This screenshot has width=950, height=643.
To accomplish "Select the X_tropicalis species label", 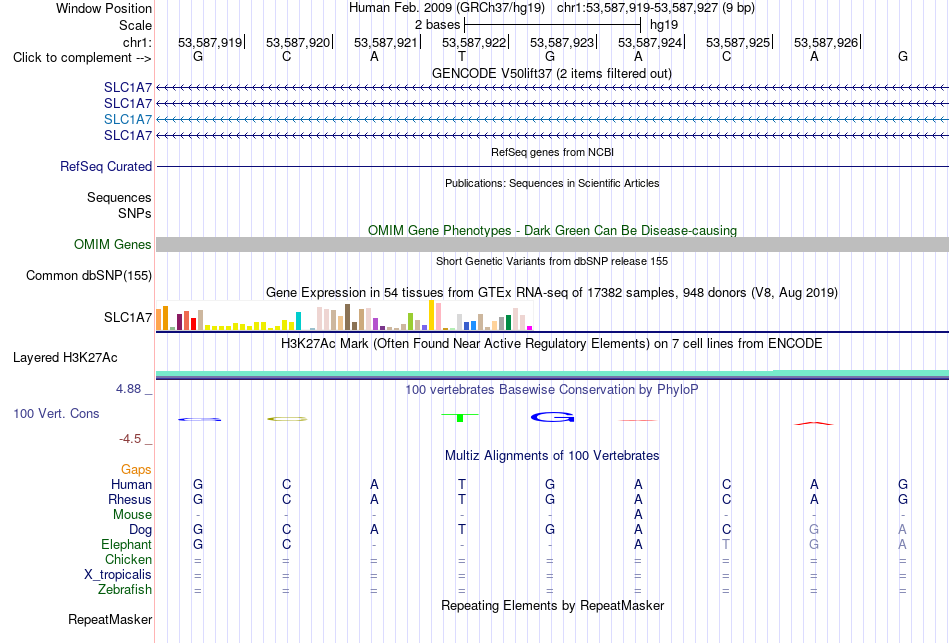I will click(118, 575).
